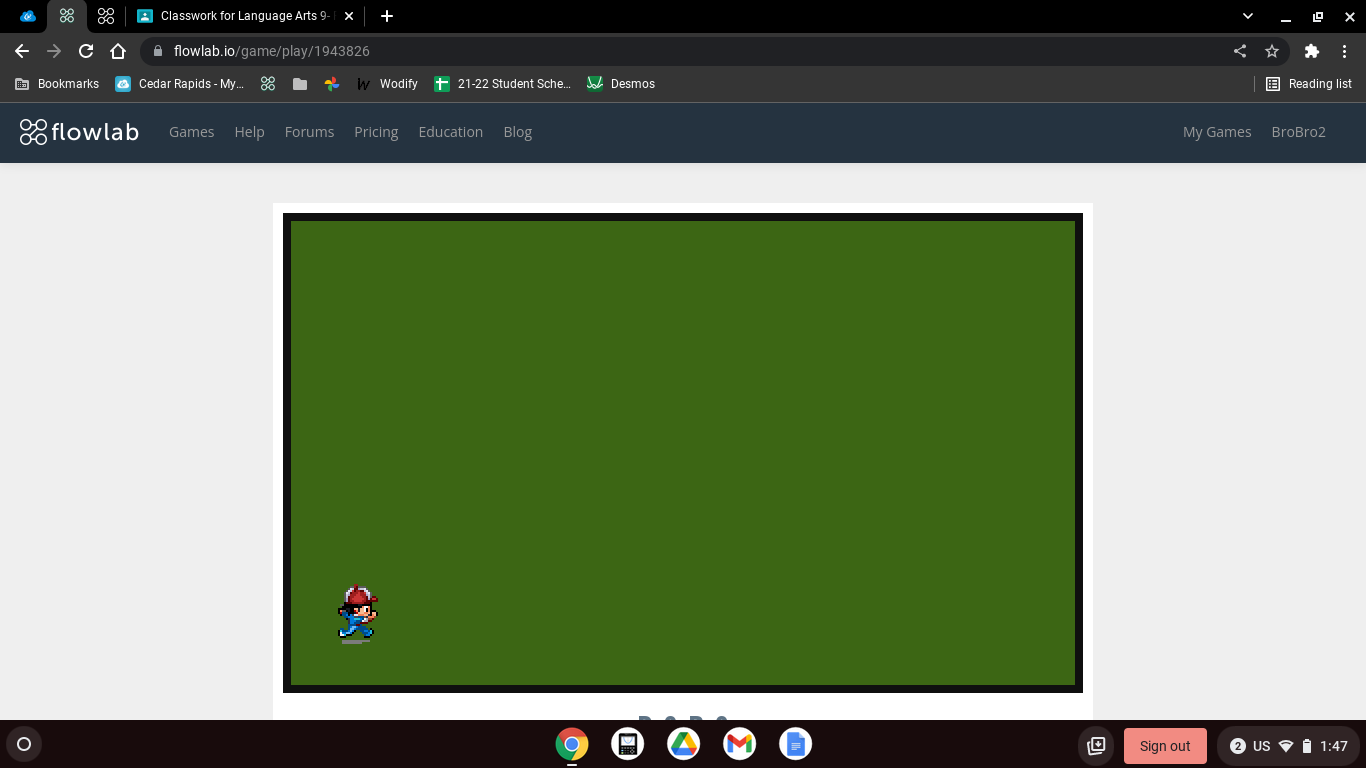Screen dimensions: 1366x768
Task: Open the Bookmarks folder in bookmarks bar
Action: click(57, 84)
